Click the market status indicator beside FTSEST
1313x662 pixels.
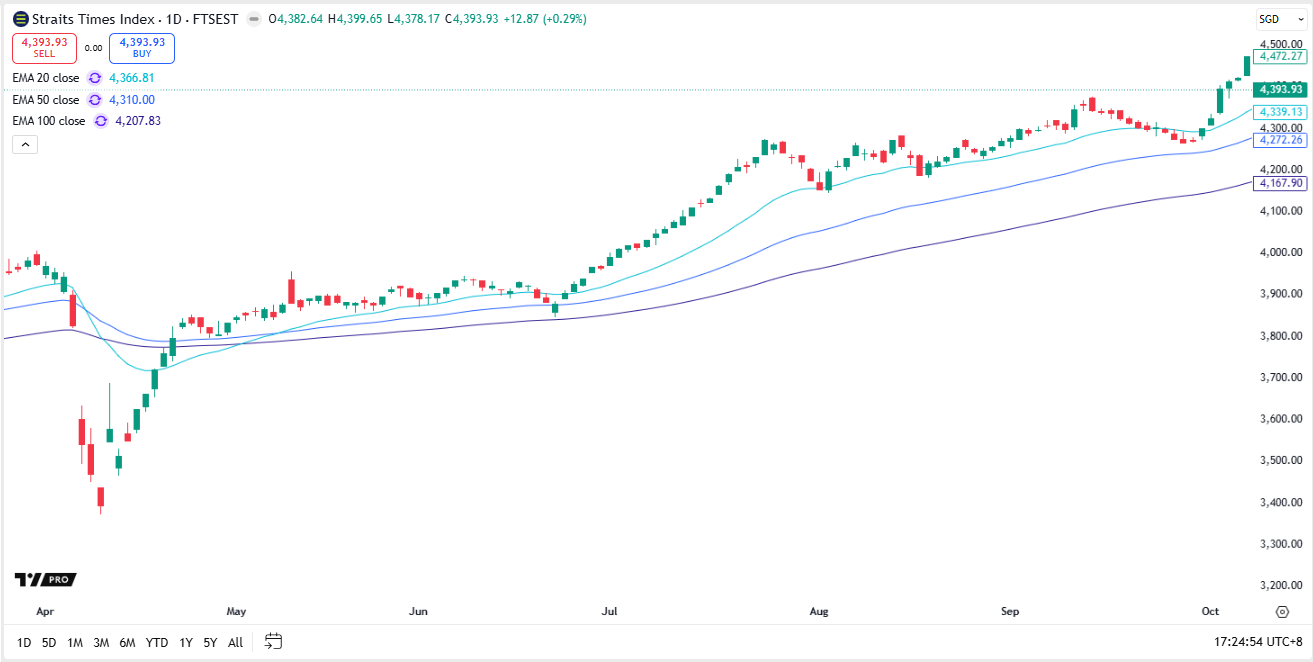(x=255, y=19)
